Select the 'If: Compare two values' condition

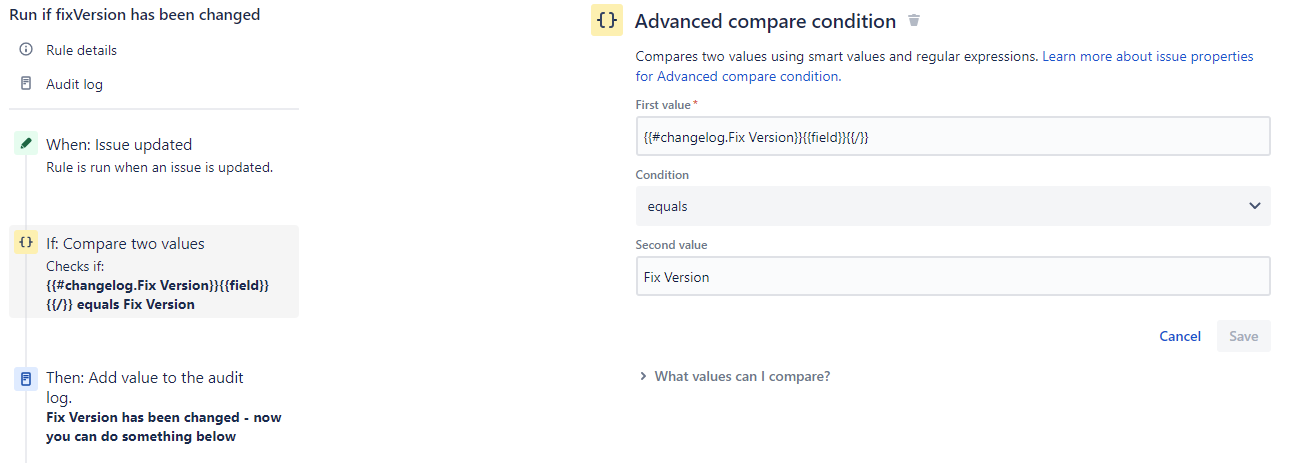tap(125, 243)
